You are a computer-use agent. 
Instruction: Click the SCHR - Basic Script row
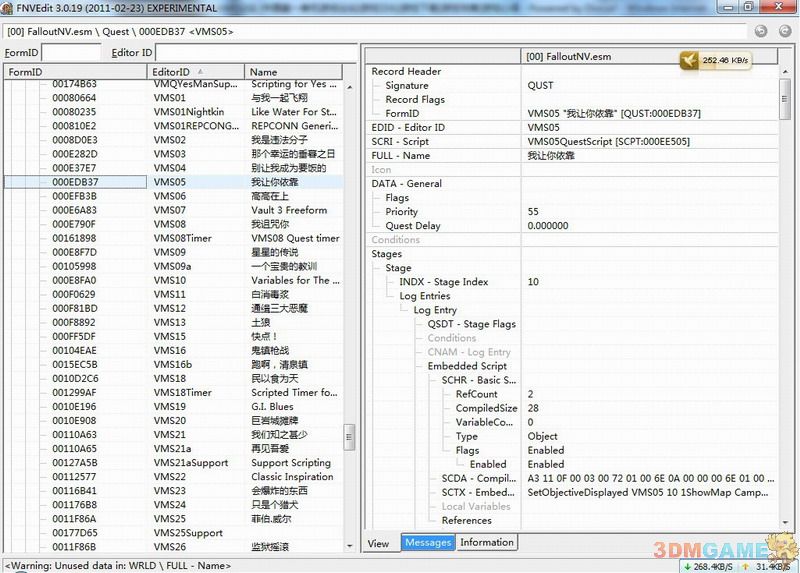572,380
